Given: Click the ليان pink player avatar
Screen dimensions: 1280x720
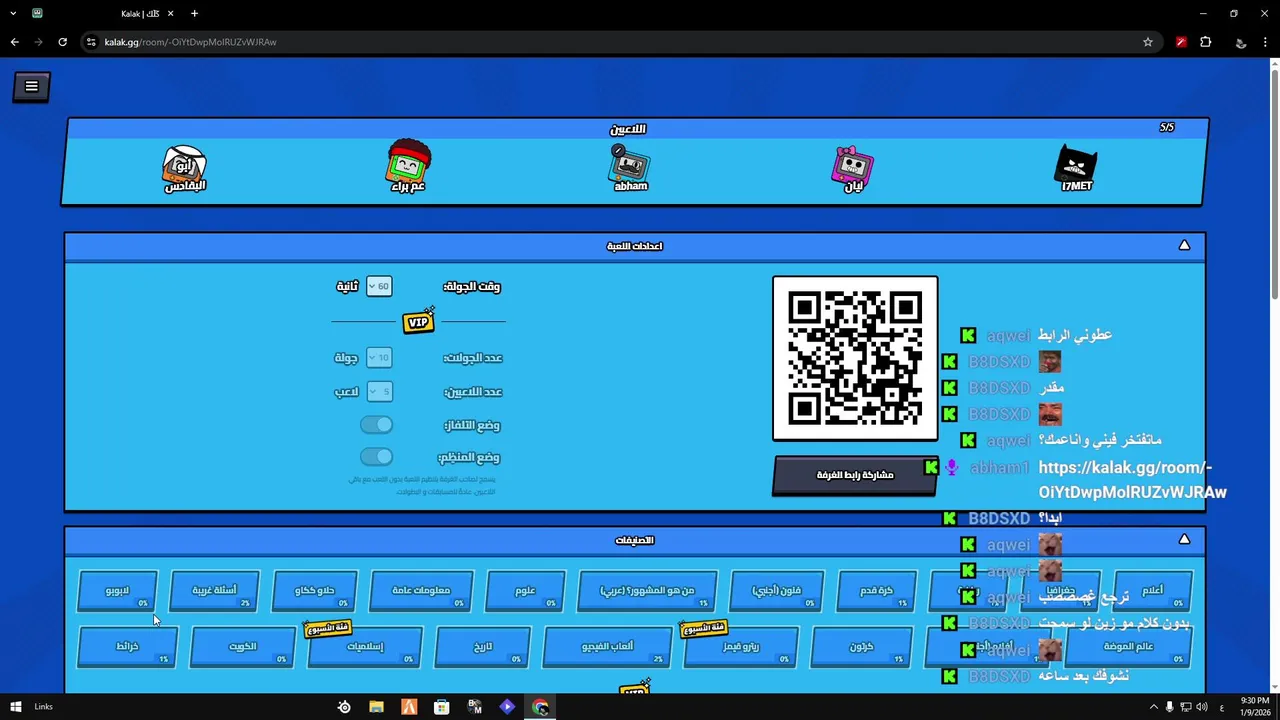Looking at the screenshot, I should pos(853,168).
